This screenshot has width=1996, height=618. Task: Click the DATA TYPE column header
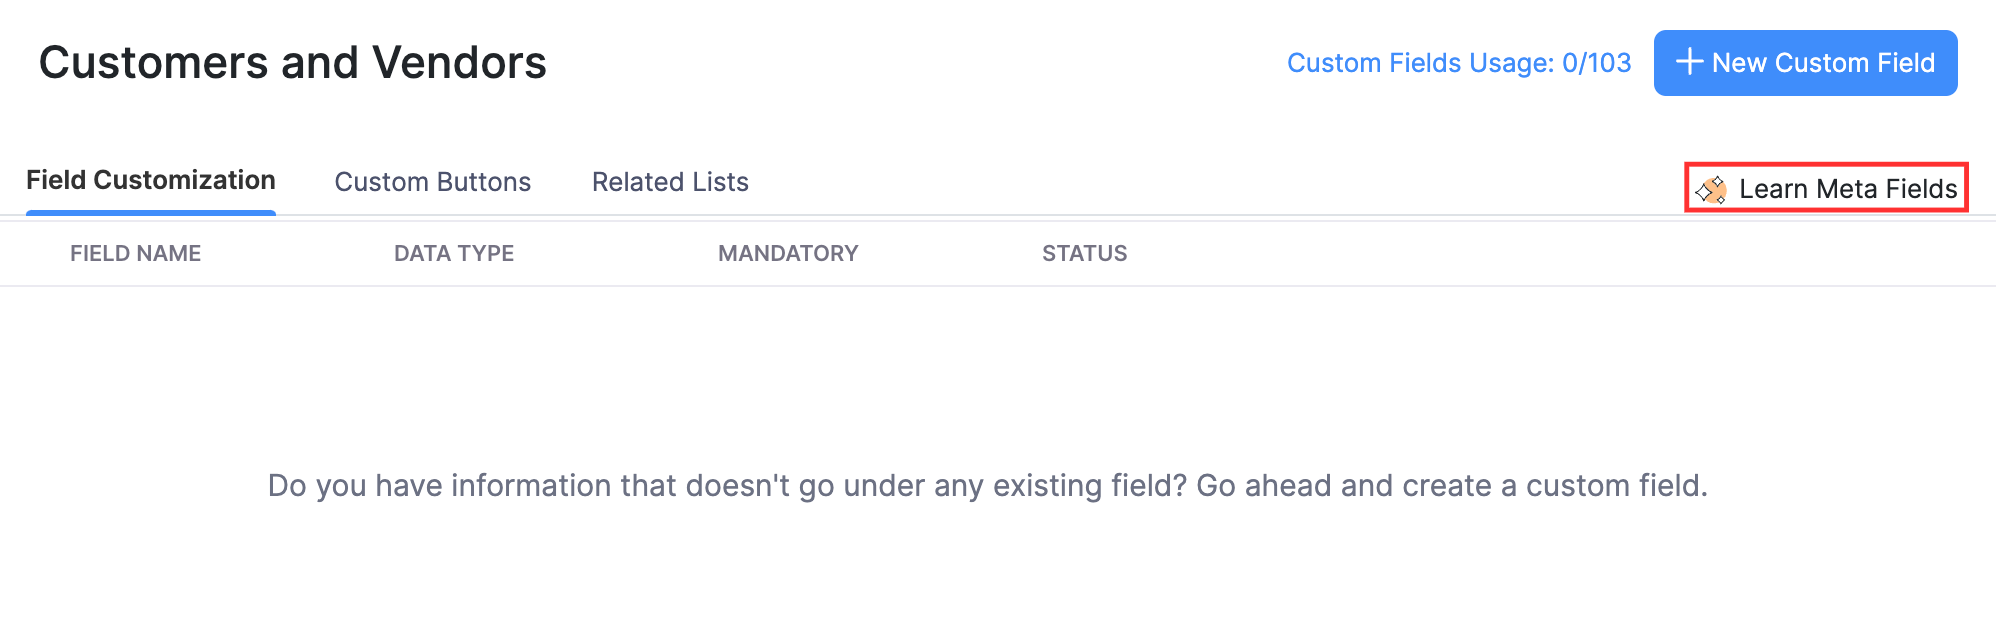point(454,253)
